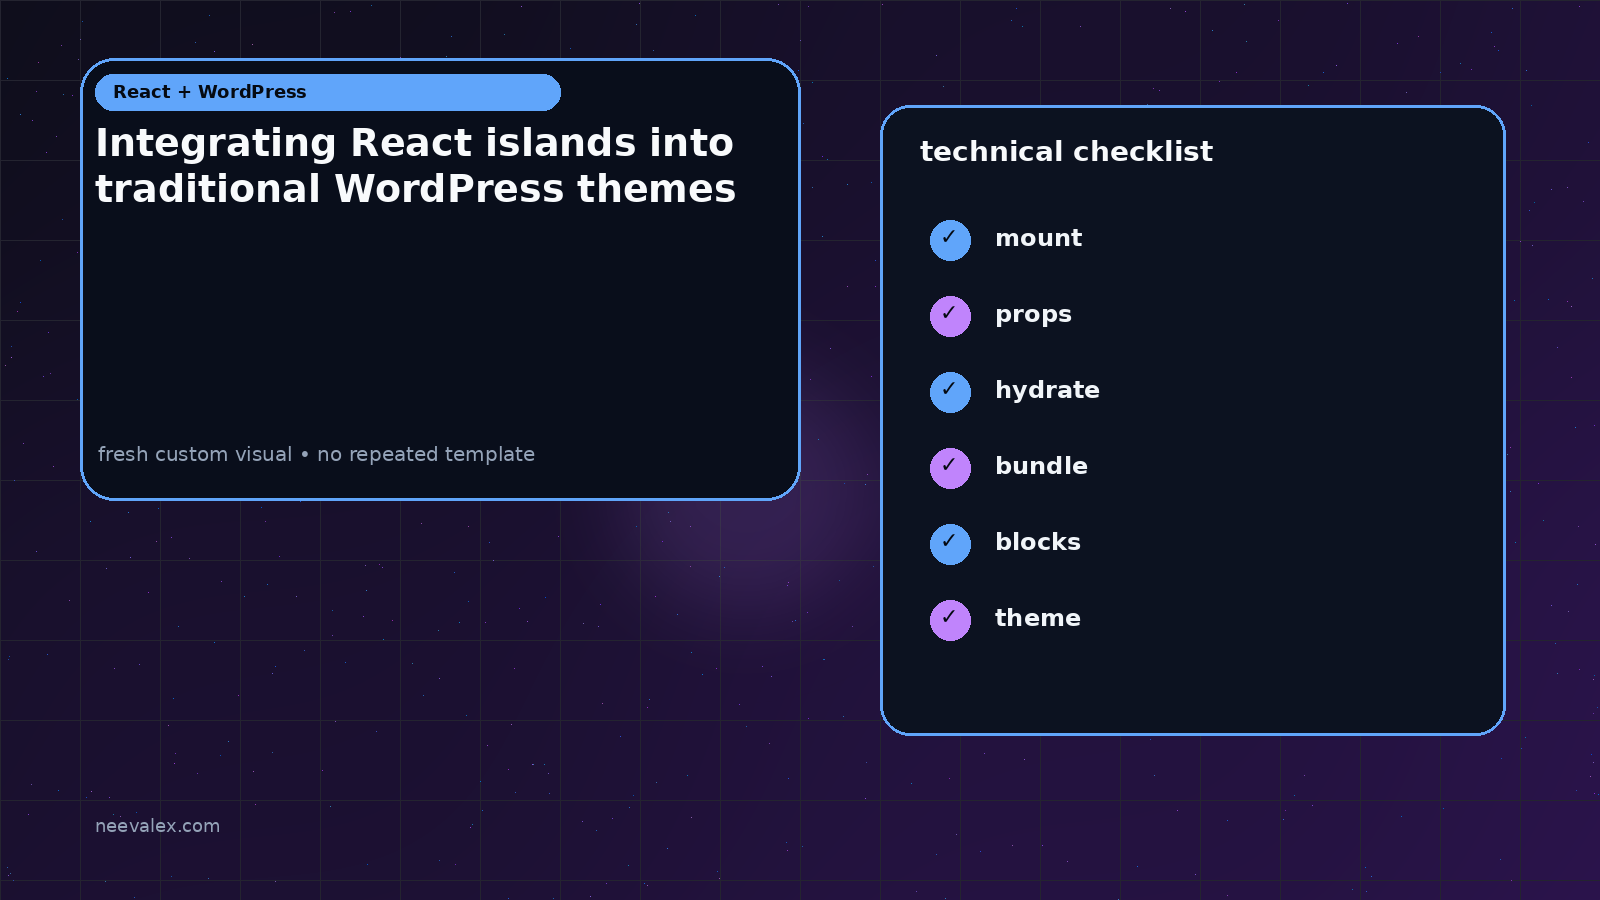Open the neevalex.com link
The height and width of the screenshot is (900, 1600).
(x=157, y=826)
